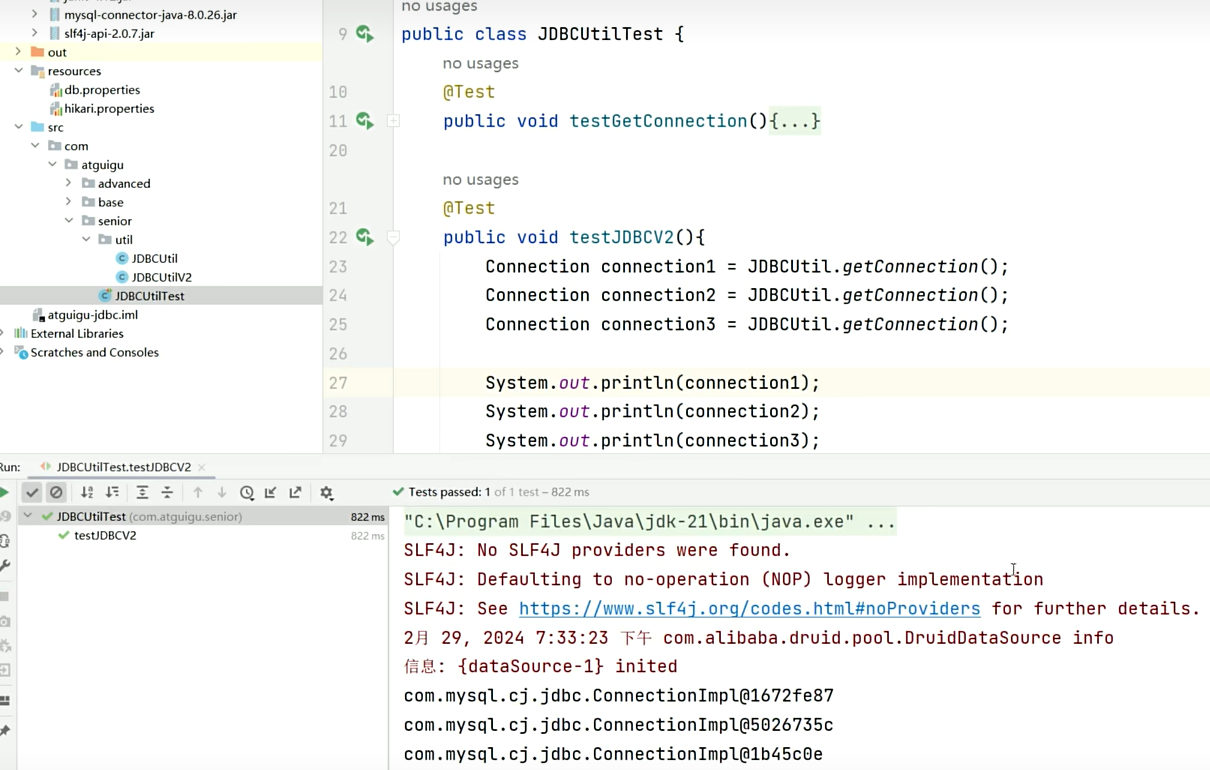
Task: Run JDBCUtilTest class from gutter icon
Action: coord(365,34)
